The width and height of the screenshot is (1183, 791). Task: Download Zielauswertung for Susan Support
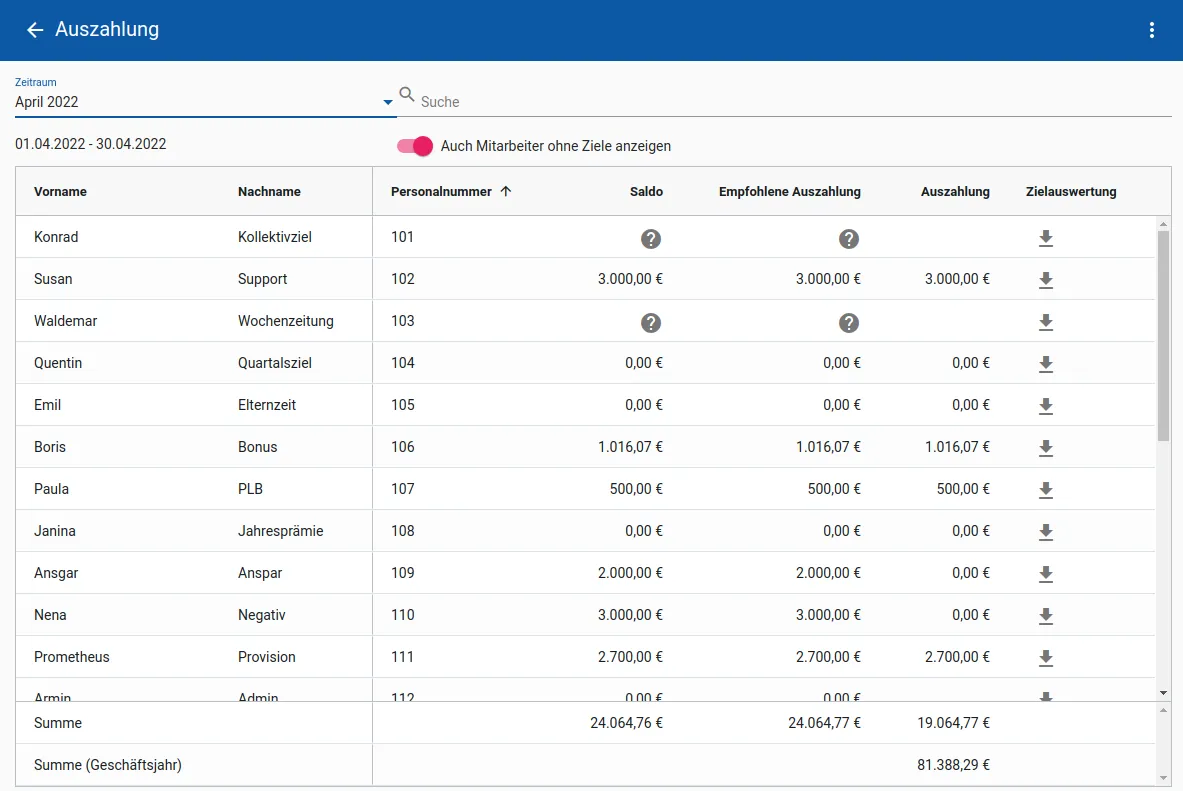click(x=1046, y=280)
